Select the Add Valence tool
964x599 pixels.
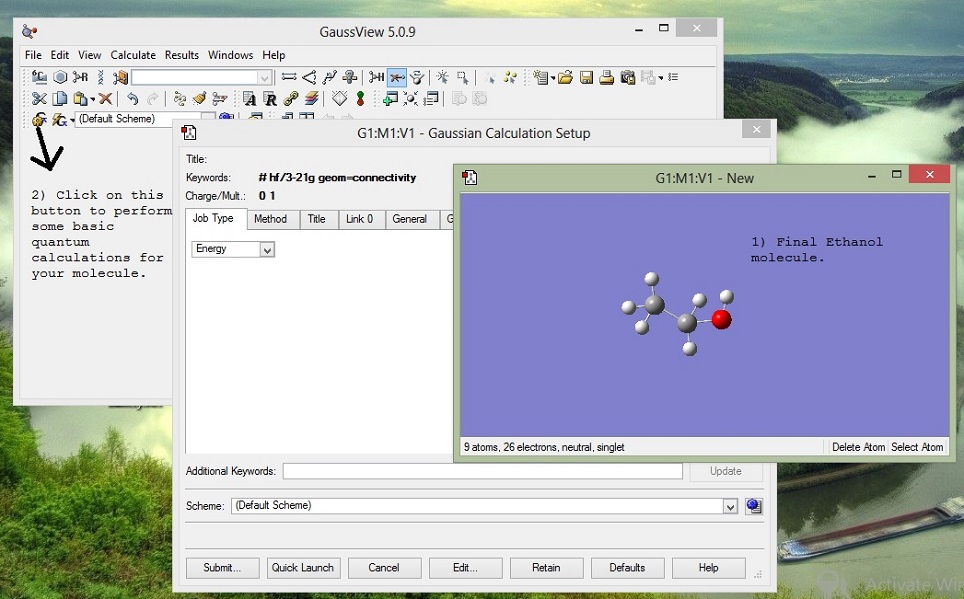click(x=376, y=77)
